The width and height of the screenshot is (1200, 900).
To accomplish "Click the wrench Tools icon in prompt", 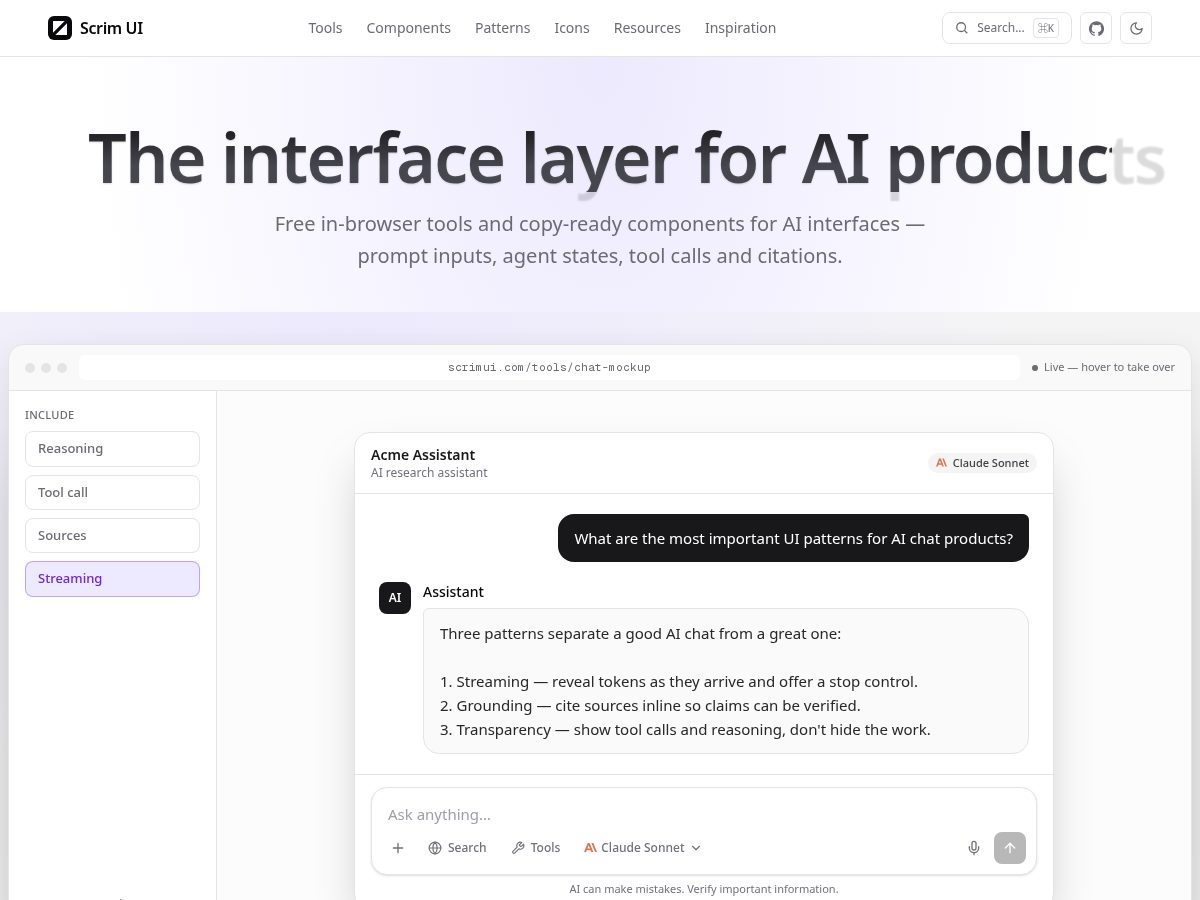I will click(x=518, y=848).
